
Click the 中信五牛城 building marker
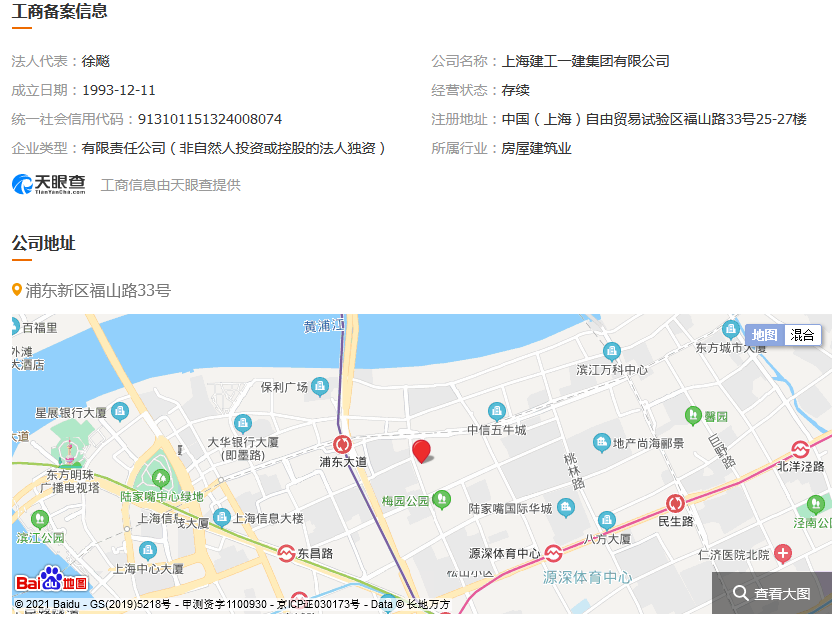[497, 412]
